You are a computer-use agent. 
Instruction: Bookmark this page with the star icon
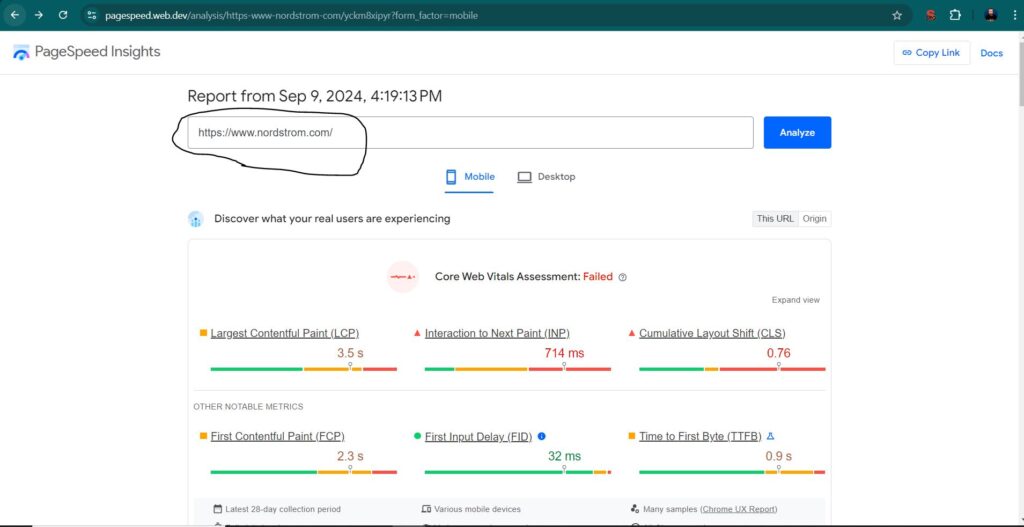coord(897,15)
